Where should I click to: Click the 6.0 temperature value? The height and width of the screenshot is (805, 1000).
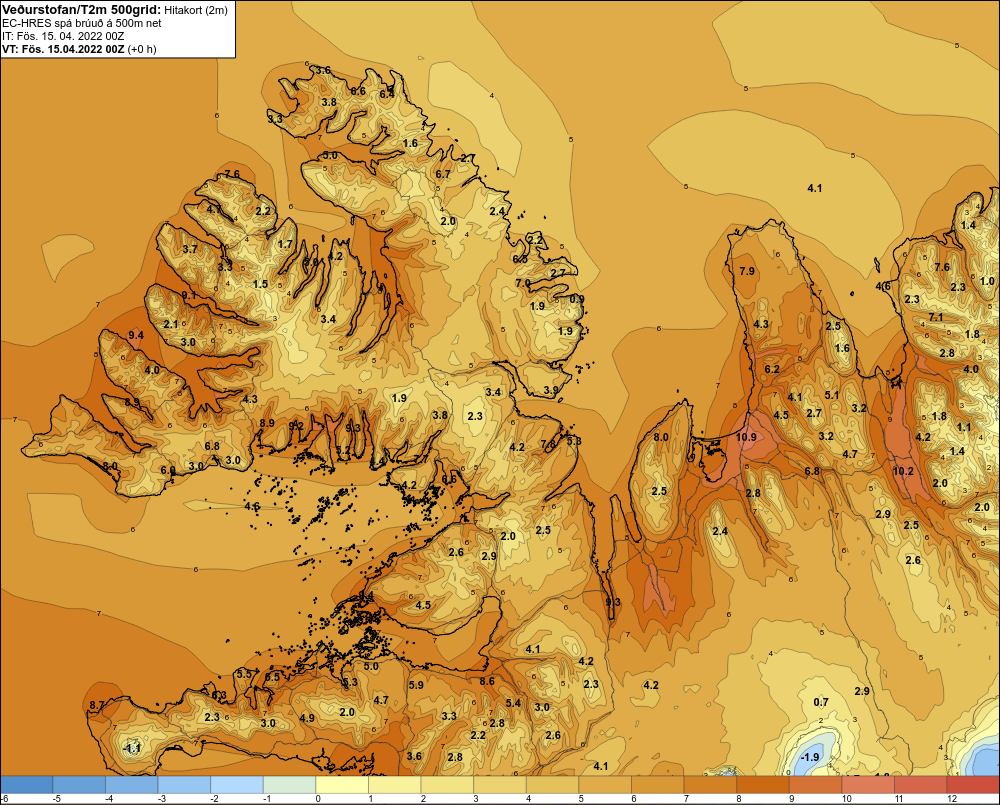click(168, 470)
